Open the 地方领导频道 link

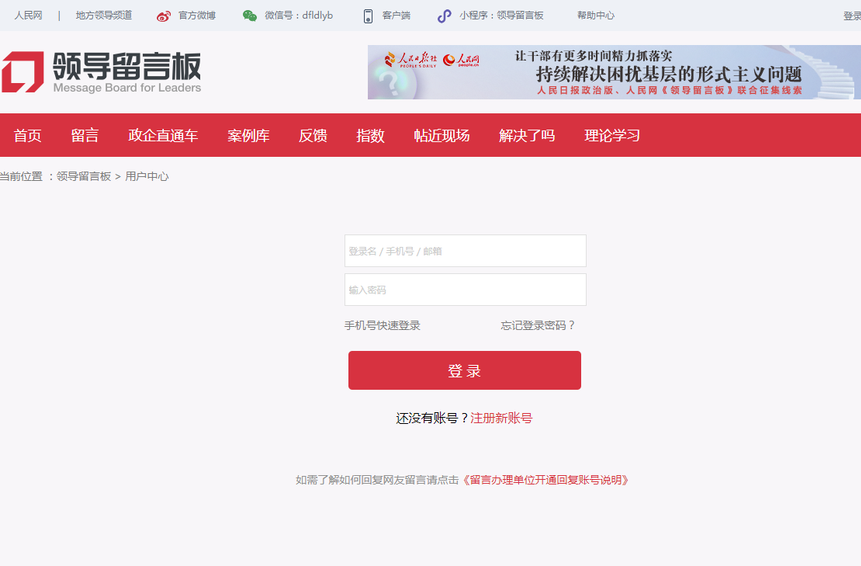104,15
